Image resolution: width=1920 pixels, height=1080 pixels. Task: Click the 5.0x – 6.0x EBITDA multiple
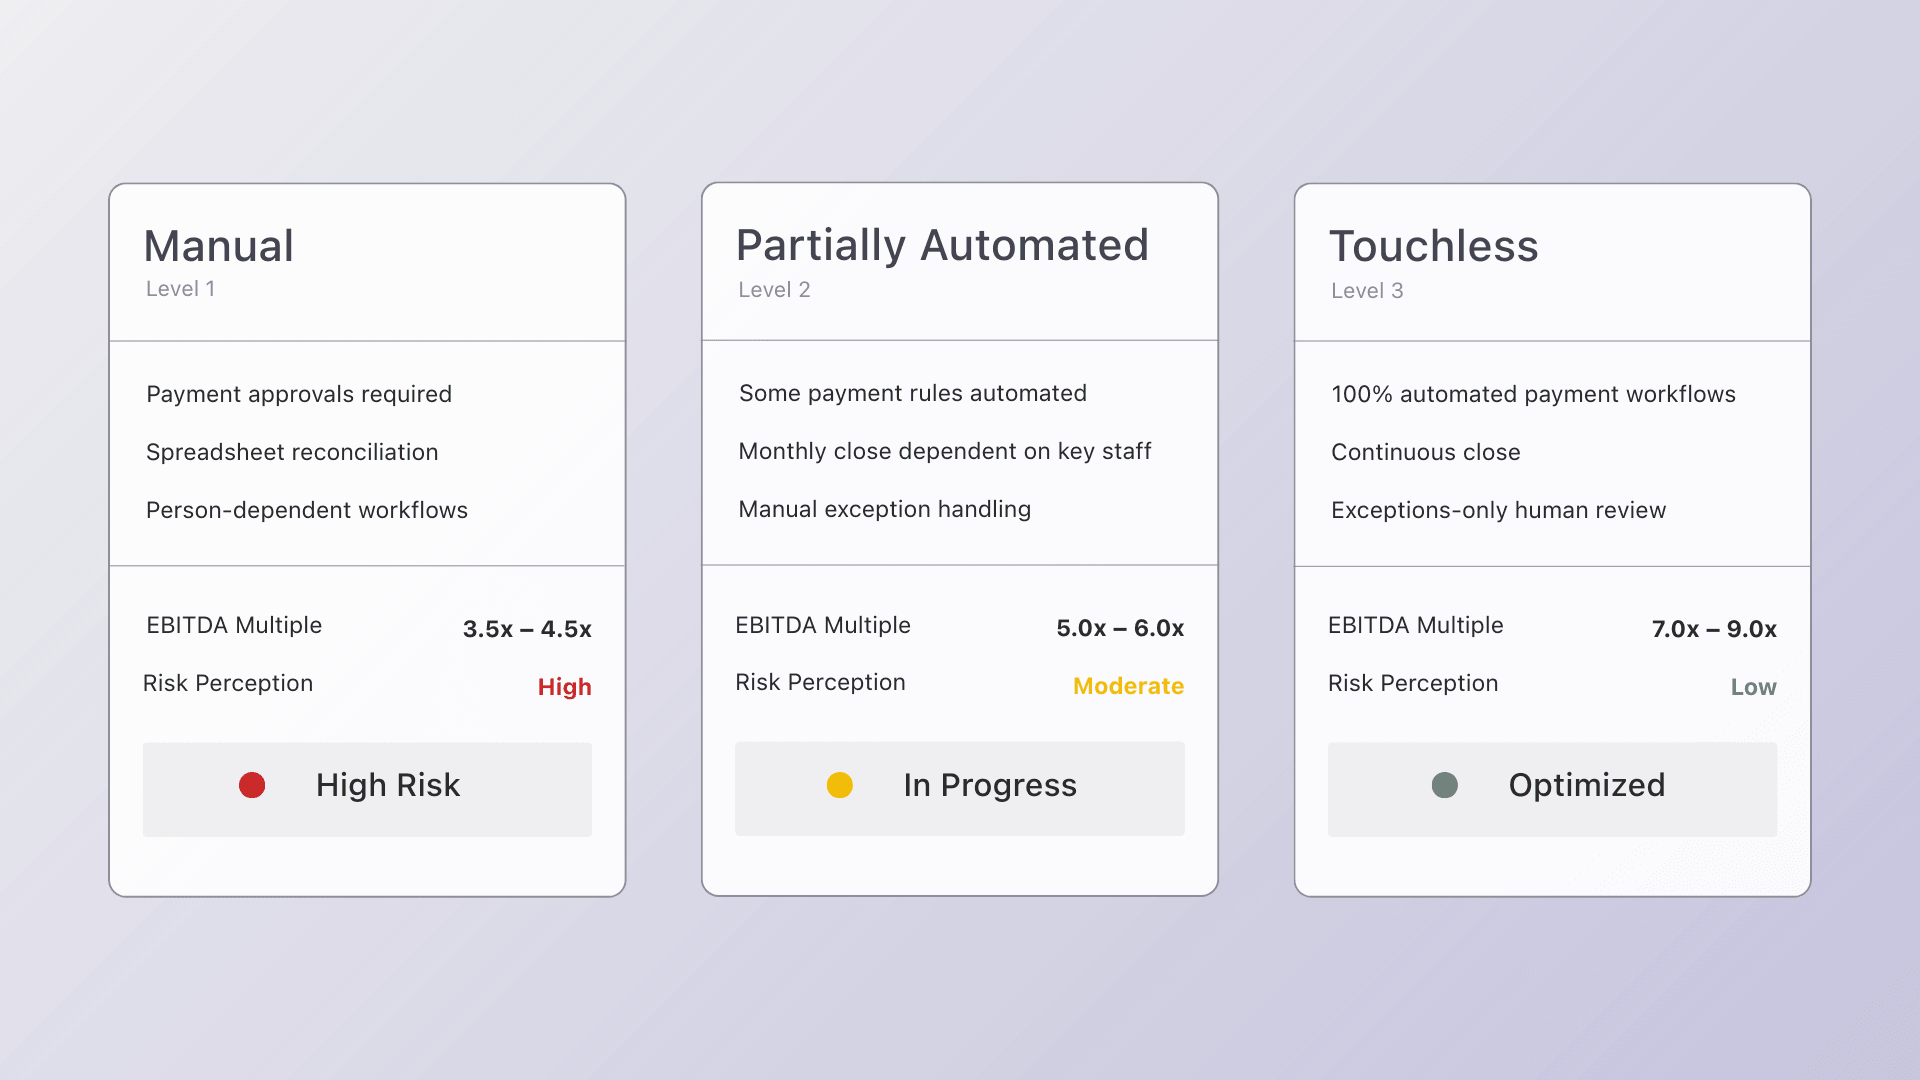[x=1120, y=628]
